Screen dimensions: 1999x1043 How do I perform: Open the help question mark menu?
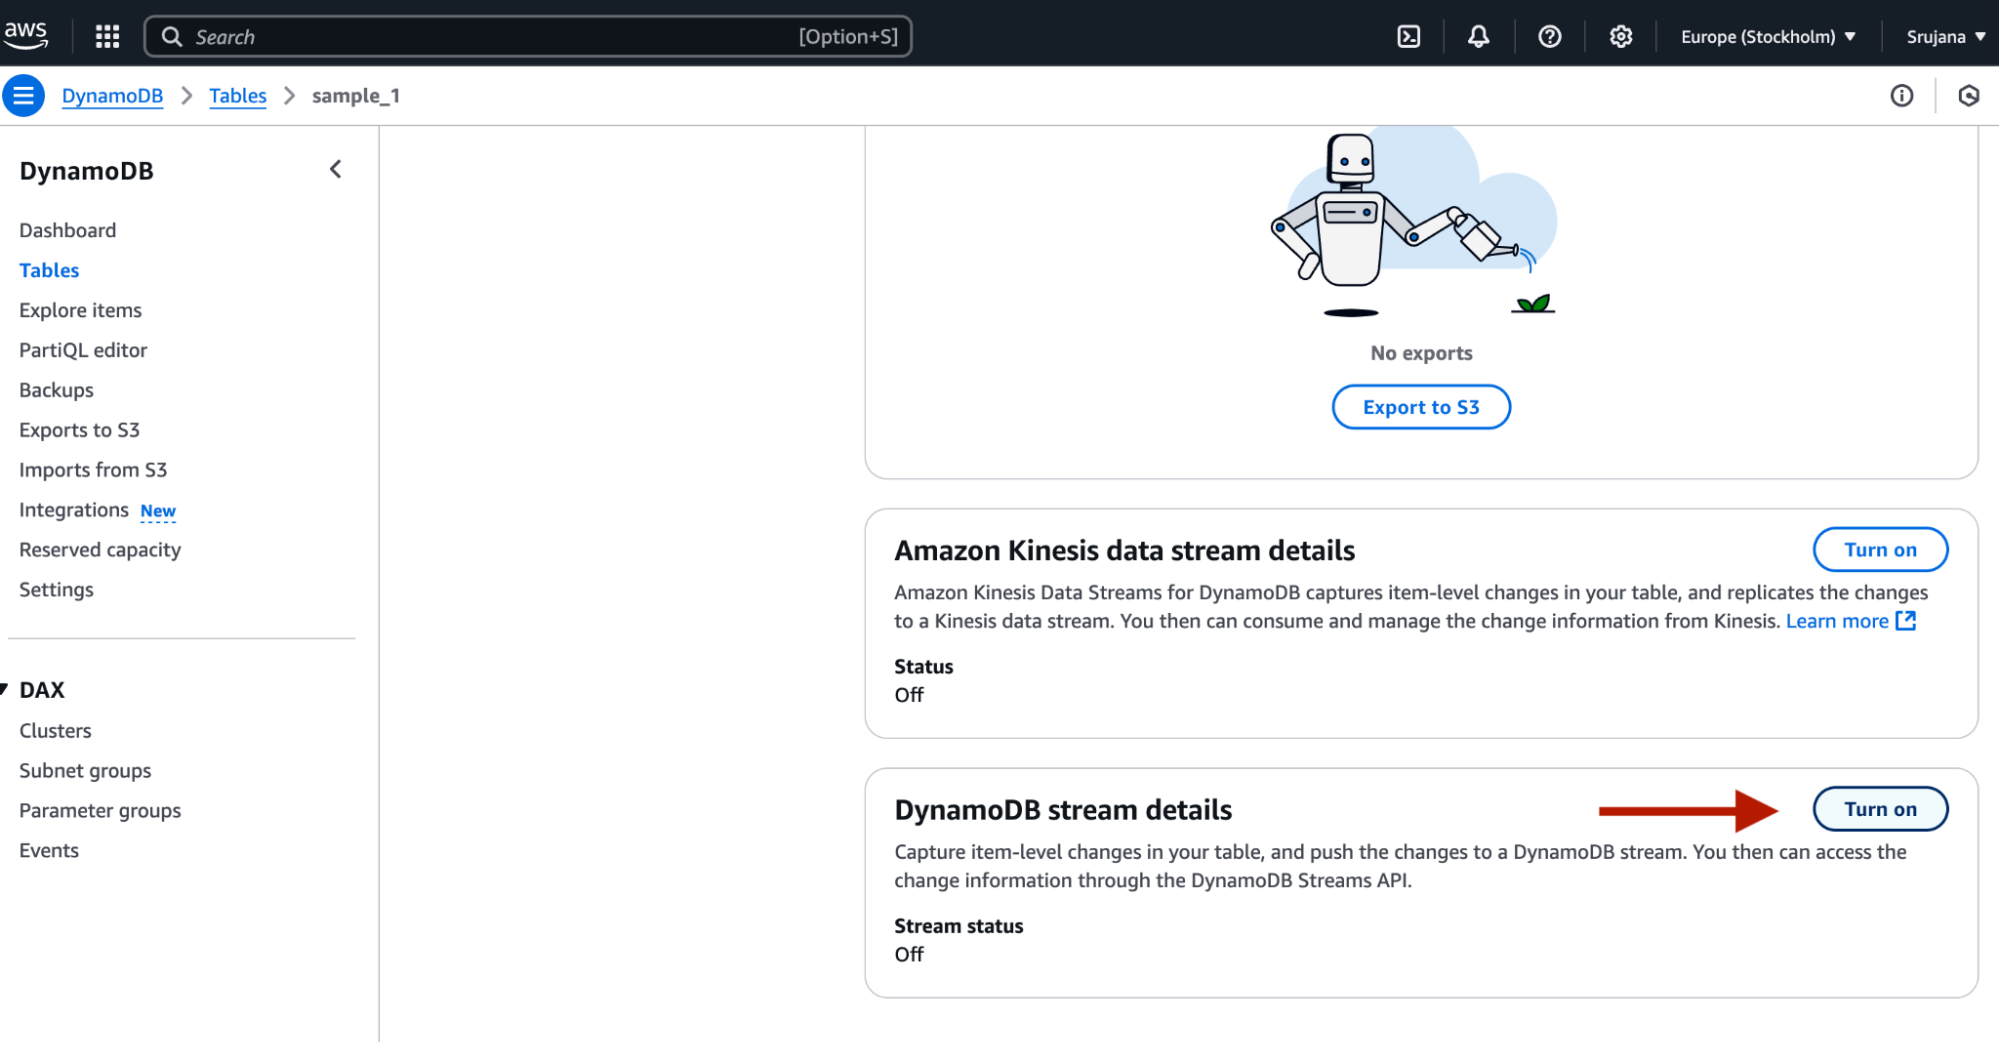[1549, 37]
